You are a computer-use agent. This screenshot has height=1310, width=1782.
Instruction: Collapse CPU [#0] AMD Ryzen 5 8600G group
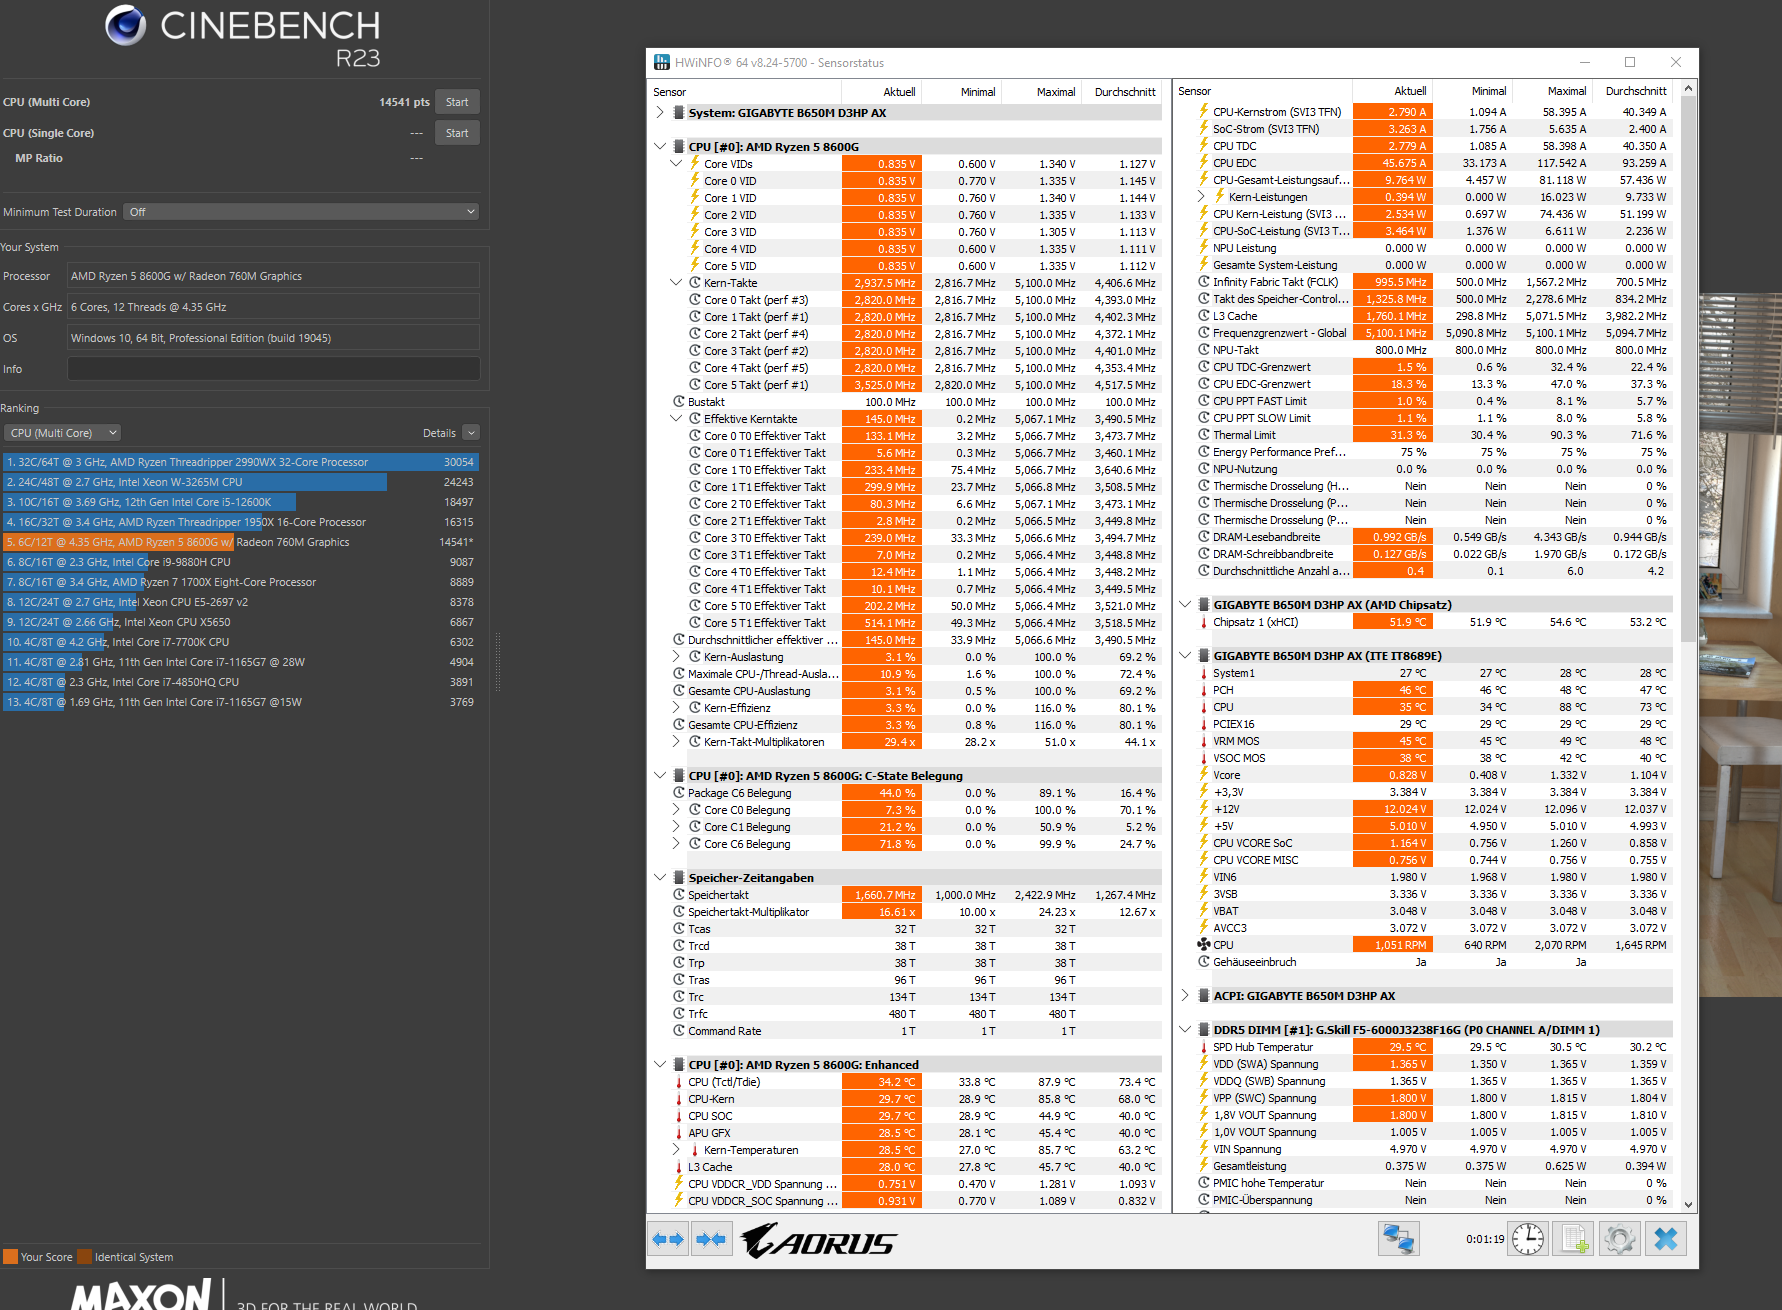(660, 147)
